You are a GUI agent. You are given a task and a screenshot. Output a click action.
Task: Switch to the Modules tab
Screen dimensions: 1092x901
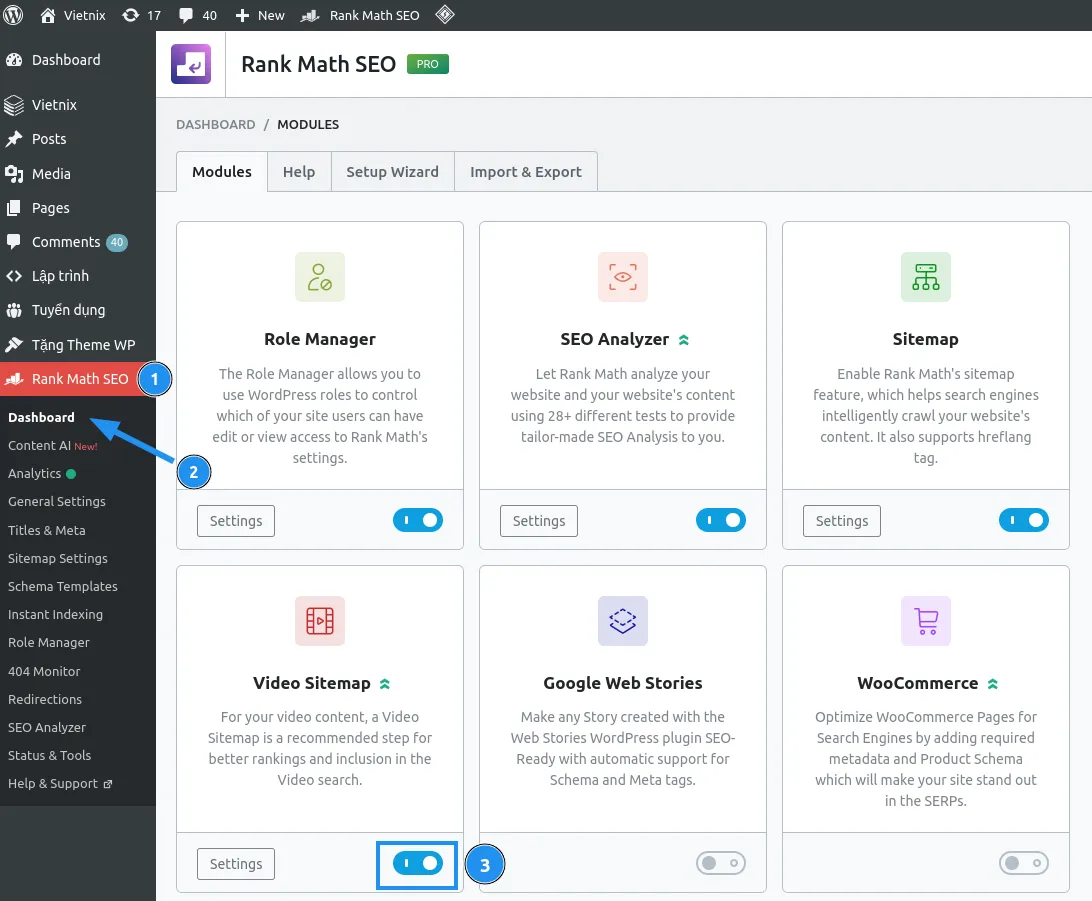click(221, 171)
